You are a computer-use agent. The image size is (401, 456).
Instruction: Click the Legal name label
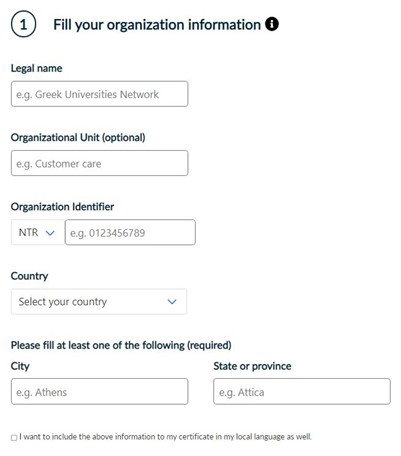[36, 68]
